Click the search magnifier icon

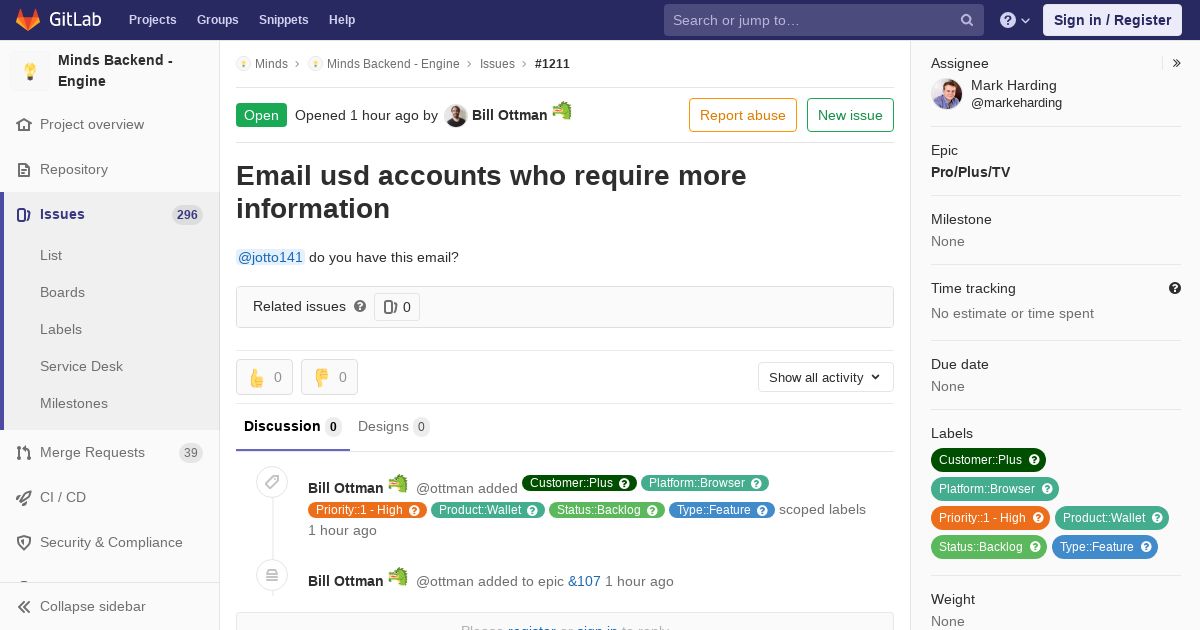tap(967, 20)
